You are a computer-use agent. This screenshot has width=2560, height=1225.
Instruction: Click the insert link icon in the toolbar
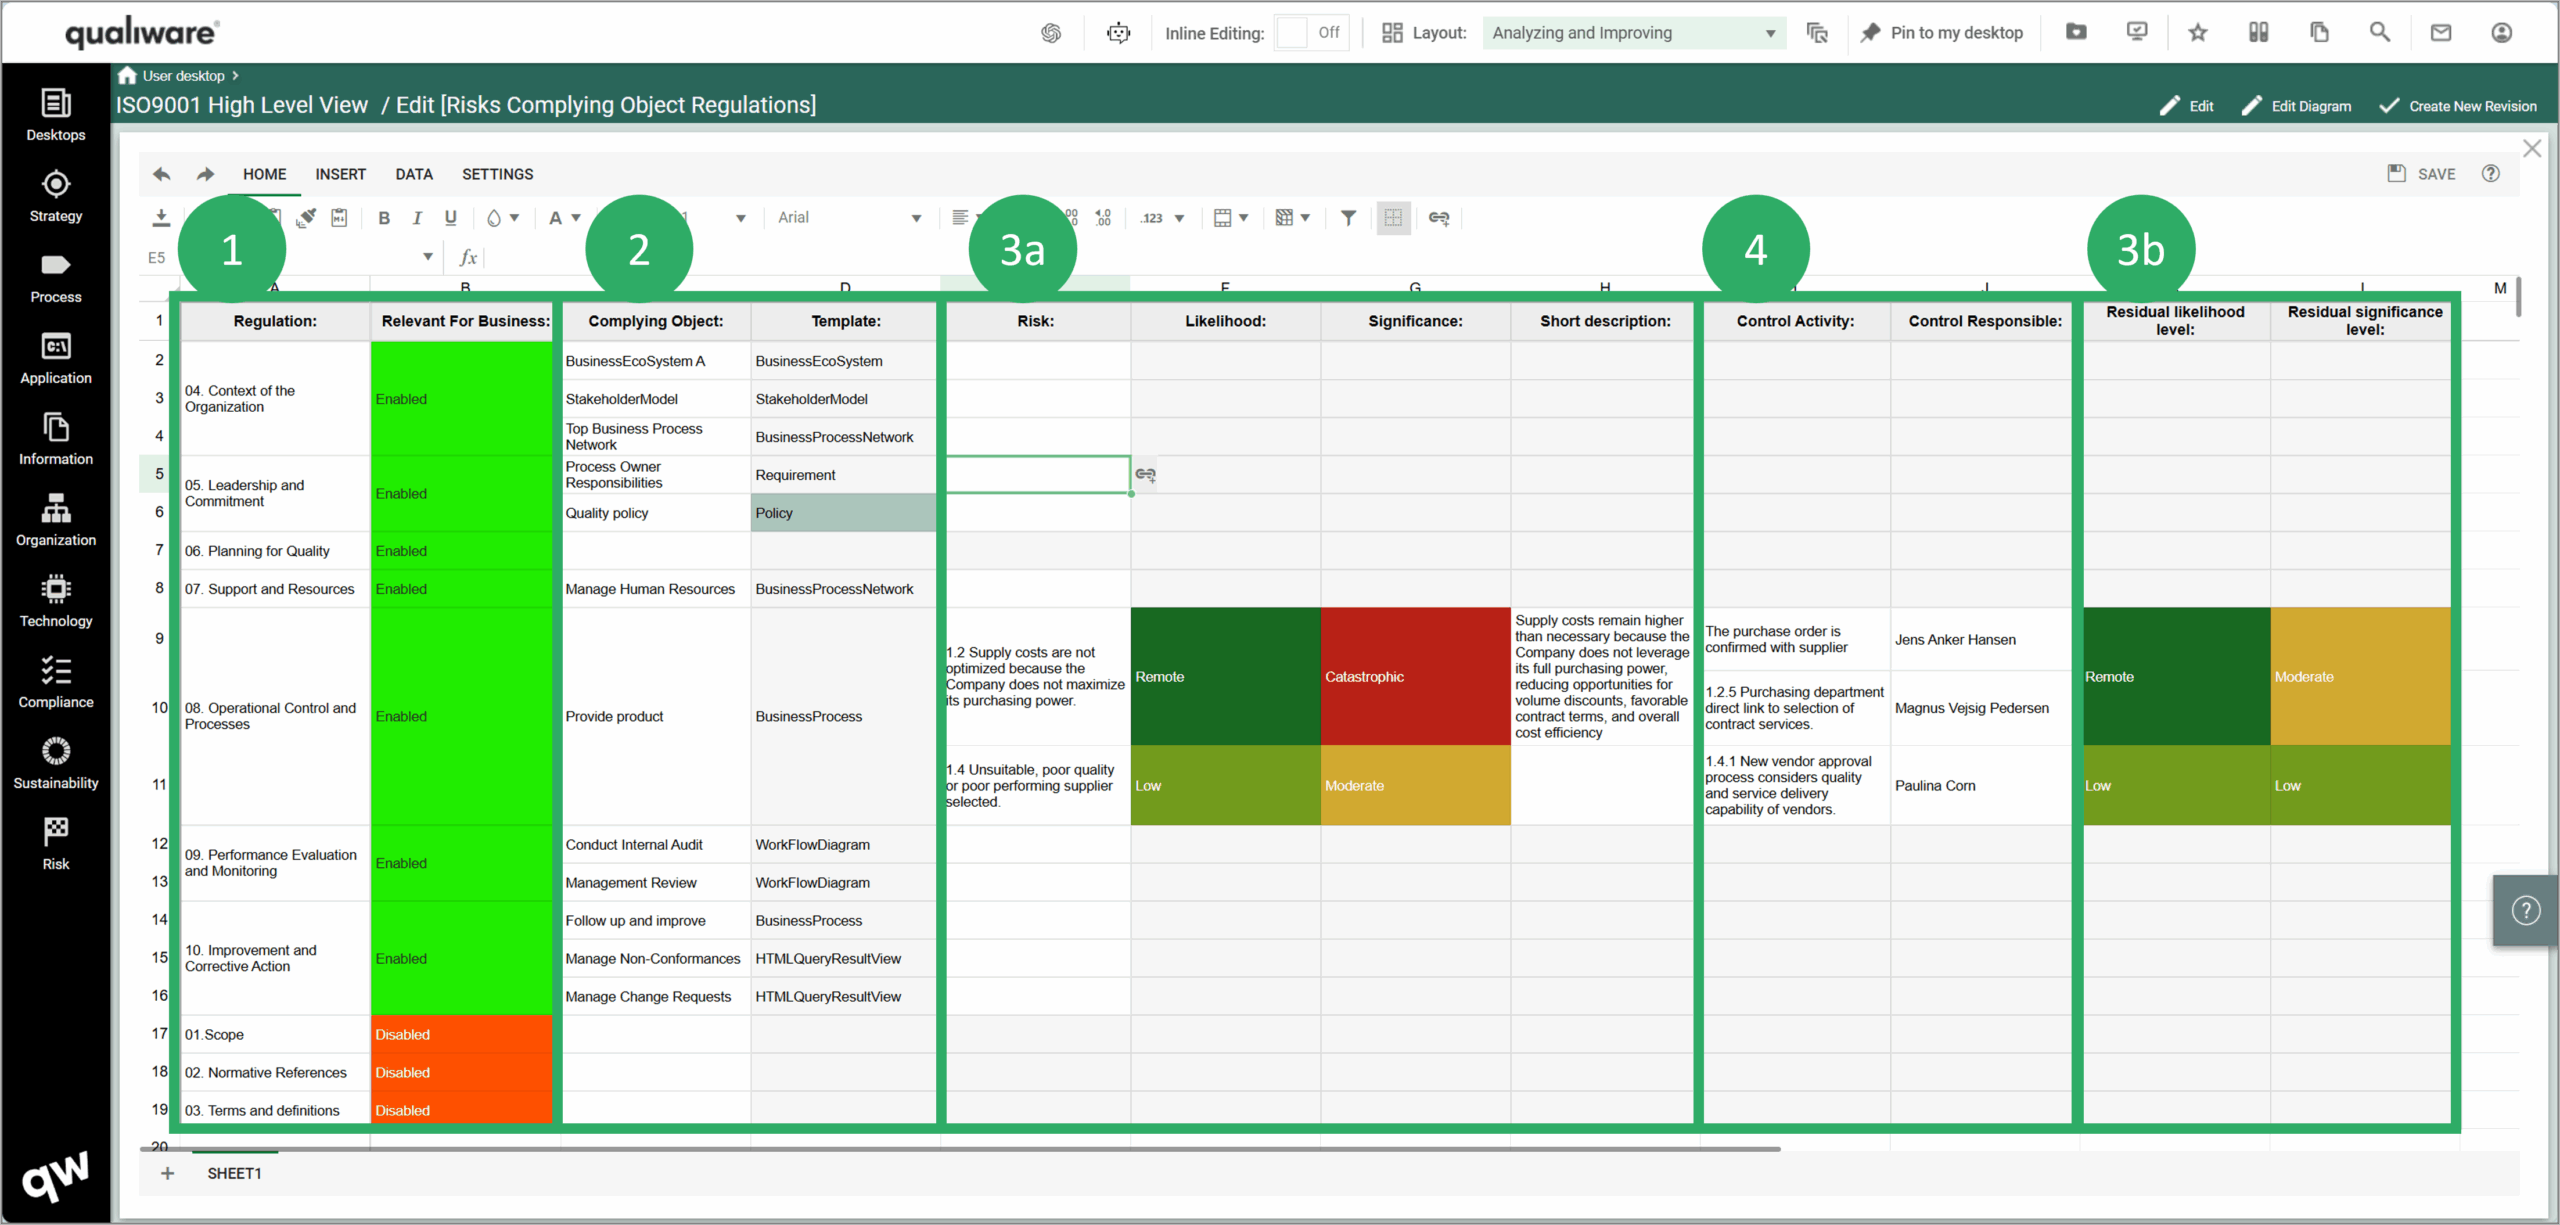[x=1440, y=217]
